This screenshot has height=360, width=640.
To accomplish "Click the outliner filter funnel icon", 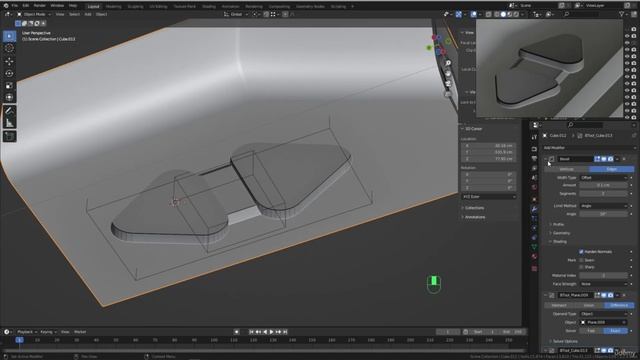I will pos(622,14).
